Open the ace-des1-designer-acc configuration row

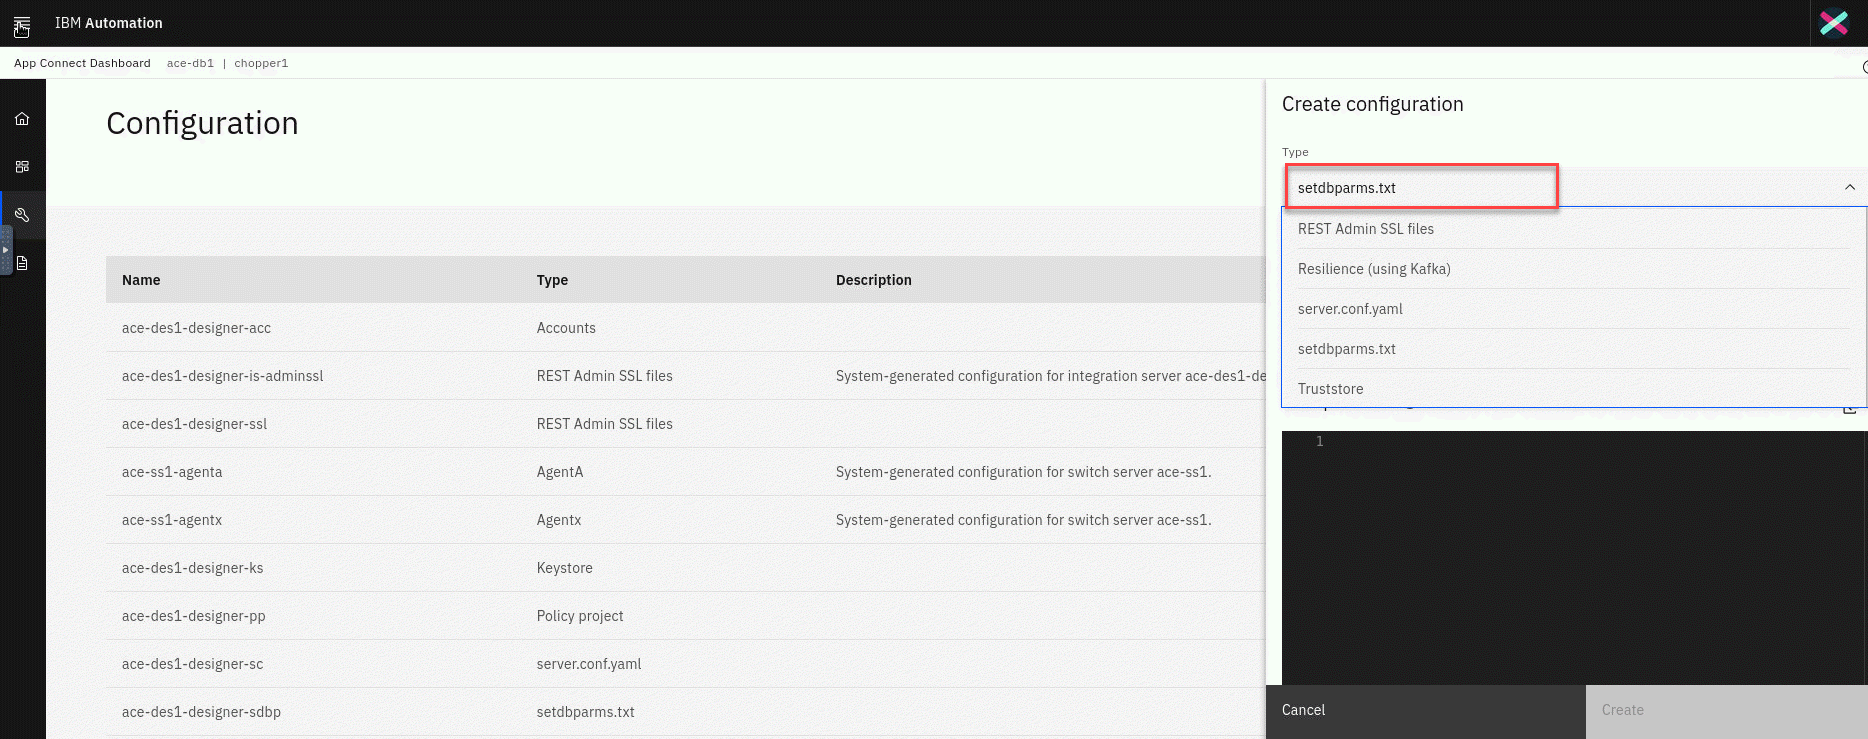point(196,328)
